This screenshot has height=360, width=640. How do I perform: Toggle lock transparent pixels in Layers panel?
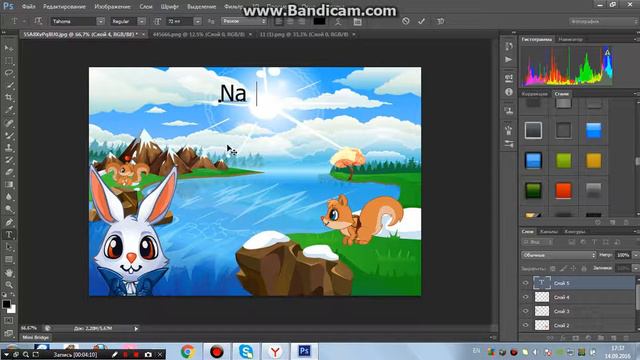click(x=553, y=268)
